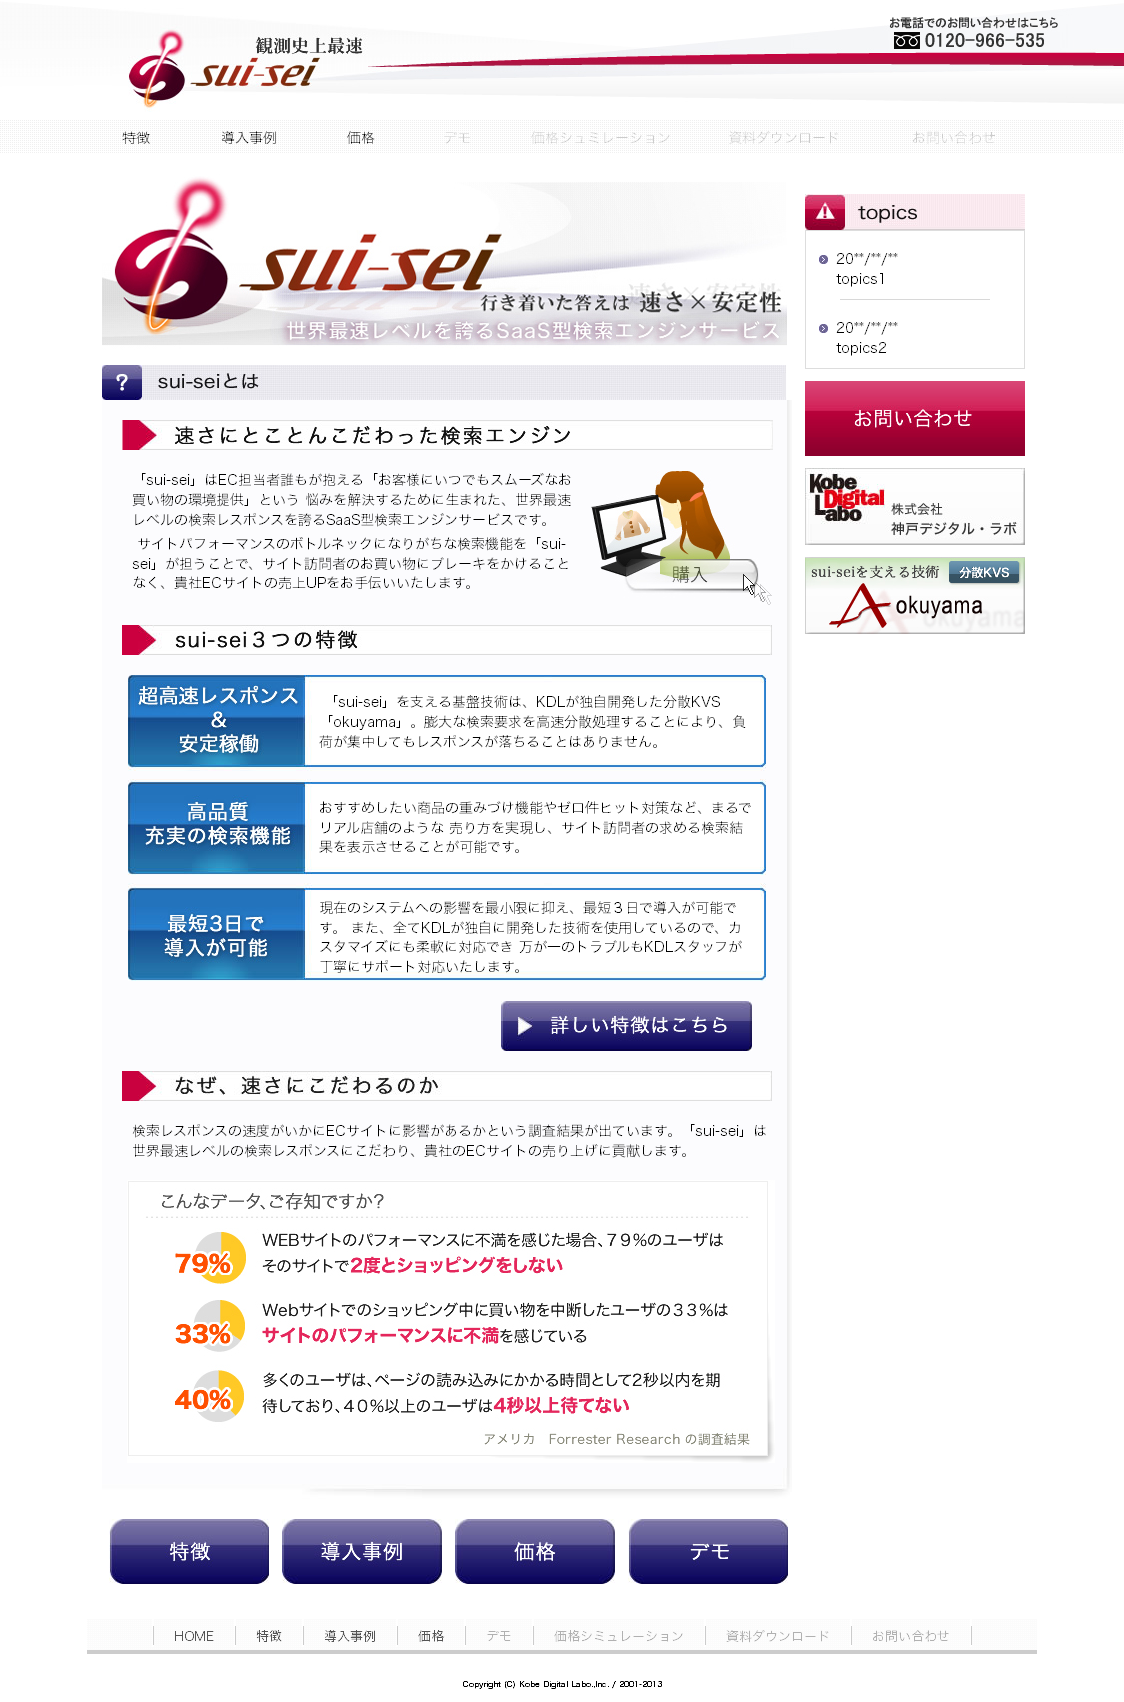Image resolution: width=1124 pixels, height=1702 pixels.
Task: Click the 79% pie chart icon
Action: pos(210,1258)
